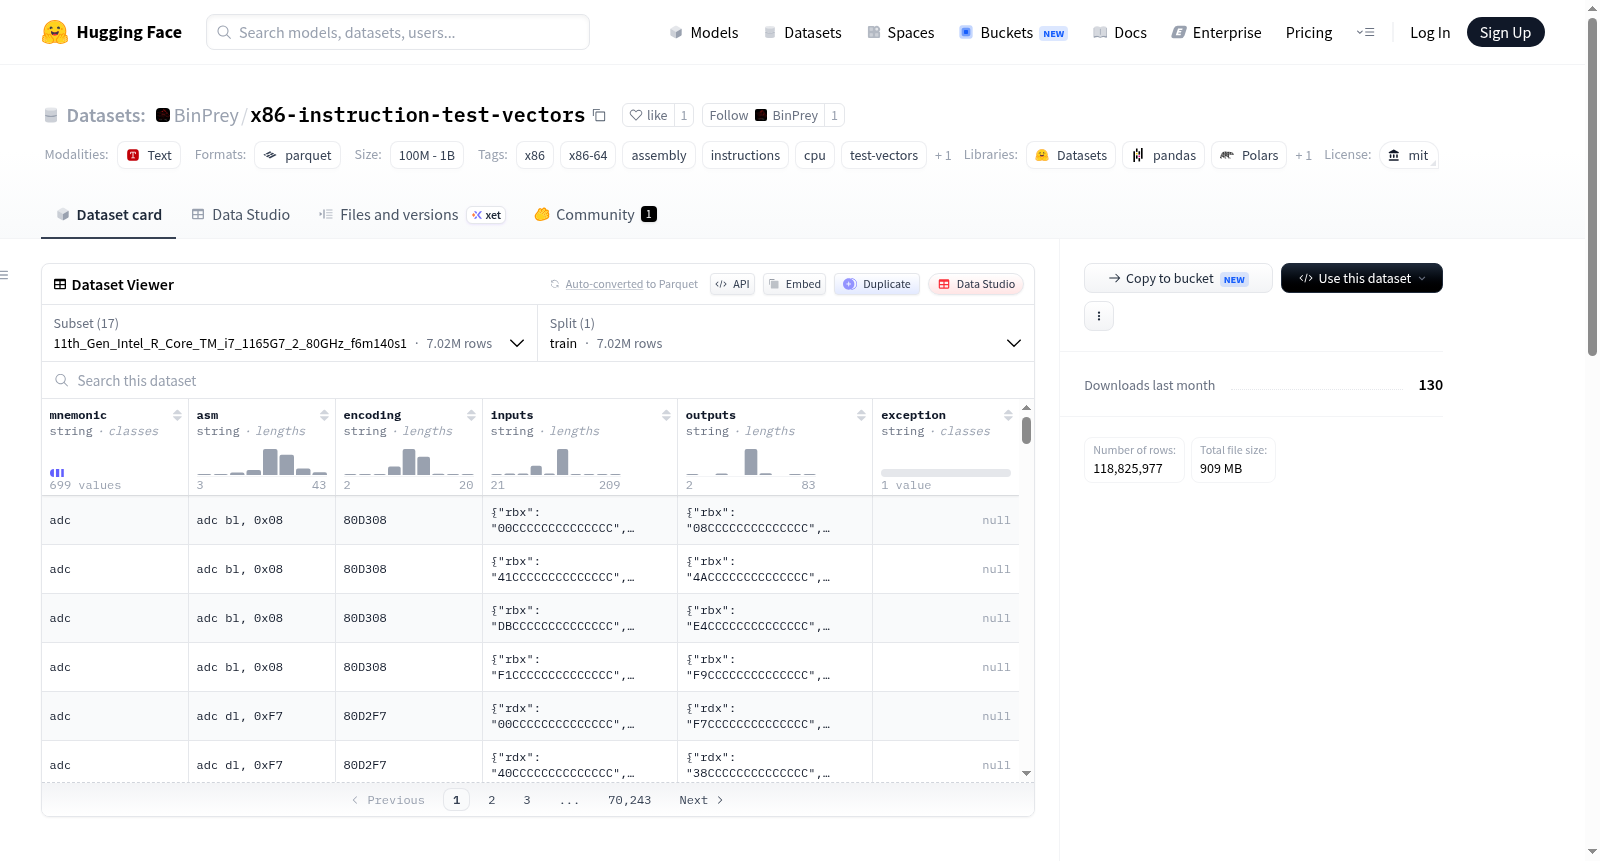This screenshot has width=1600, height=861.
Task: Go to page 2 of the table
Action: [x=492, y=800]
